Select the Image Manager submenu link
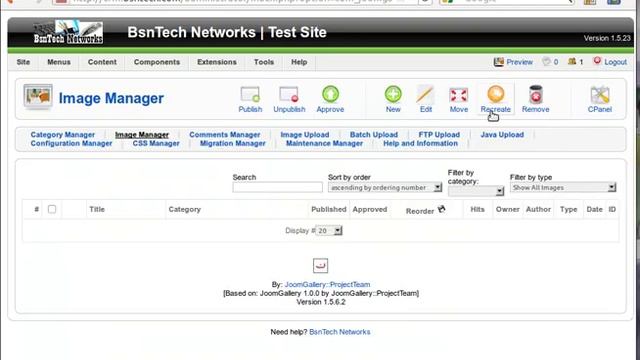 (142, 135)
